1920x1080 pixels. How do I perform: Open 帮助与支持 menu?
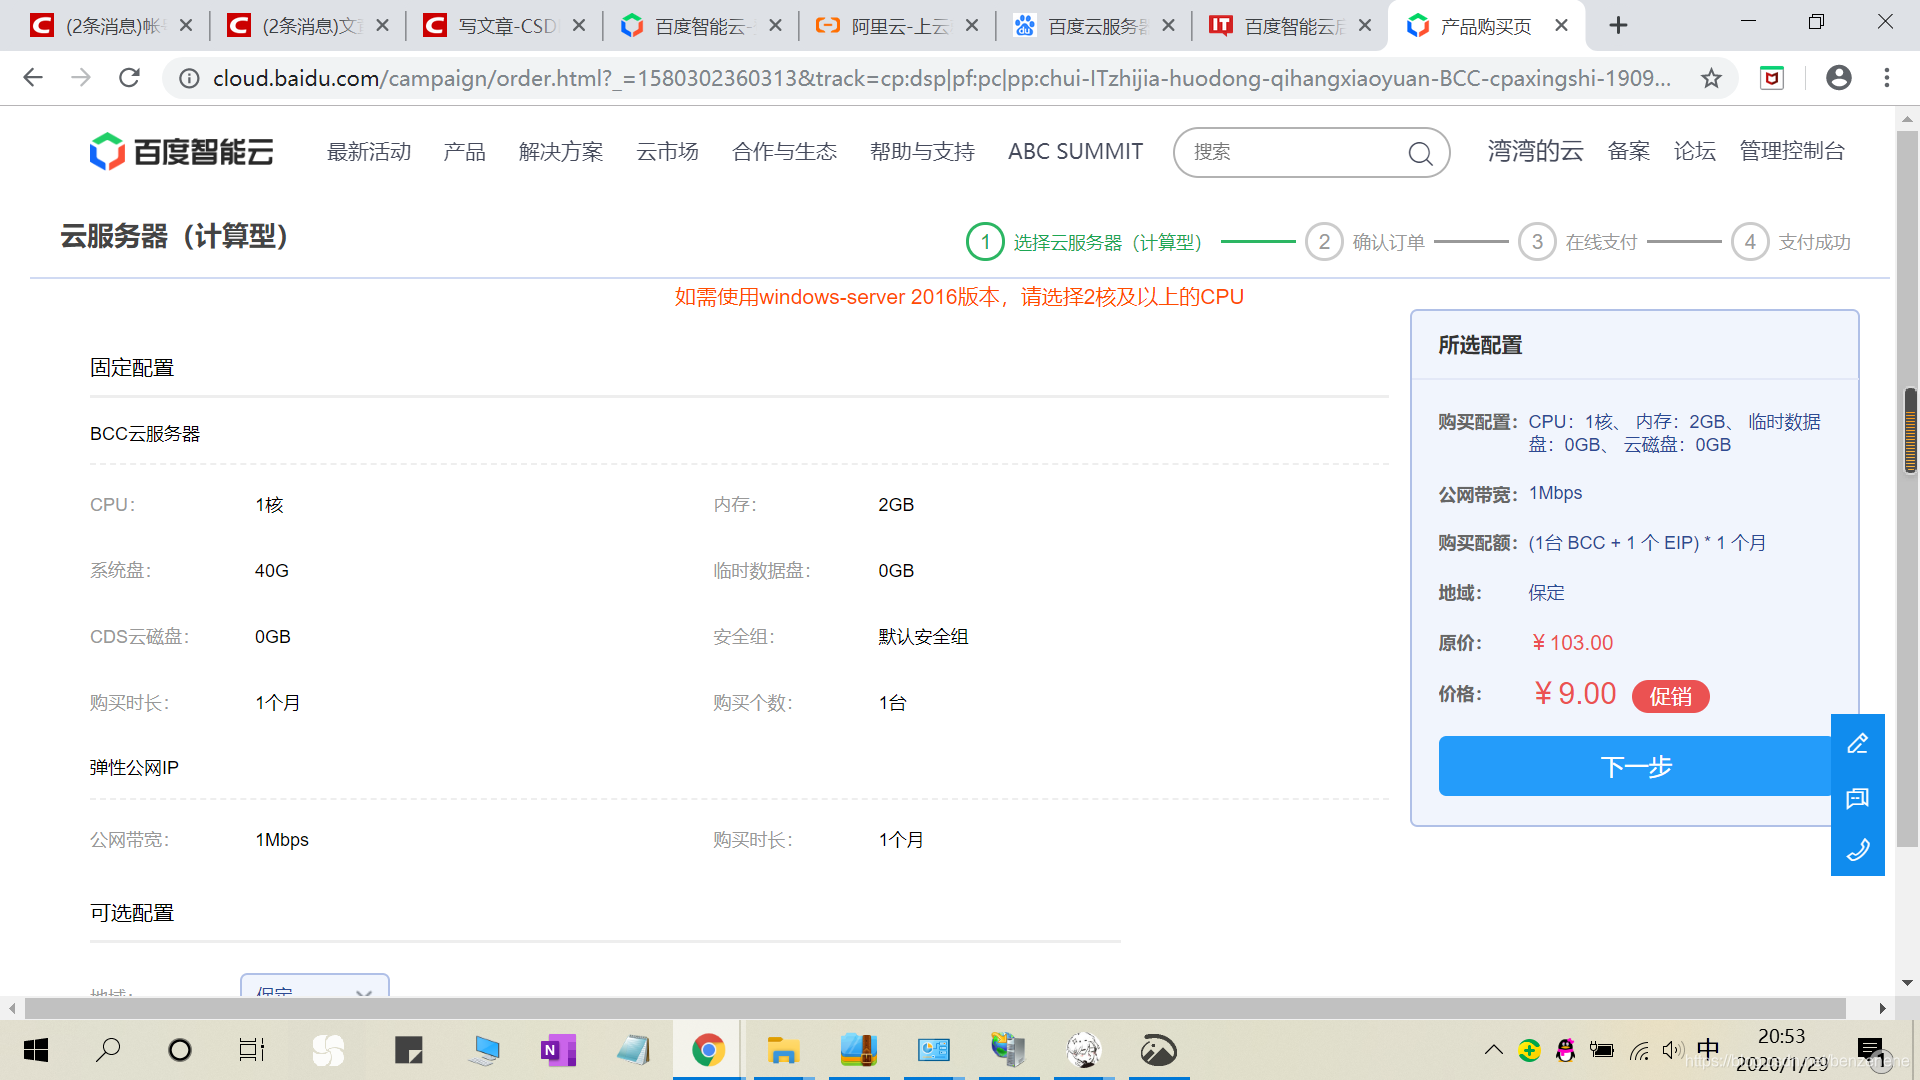[922, 152]
